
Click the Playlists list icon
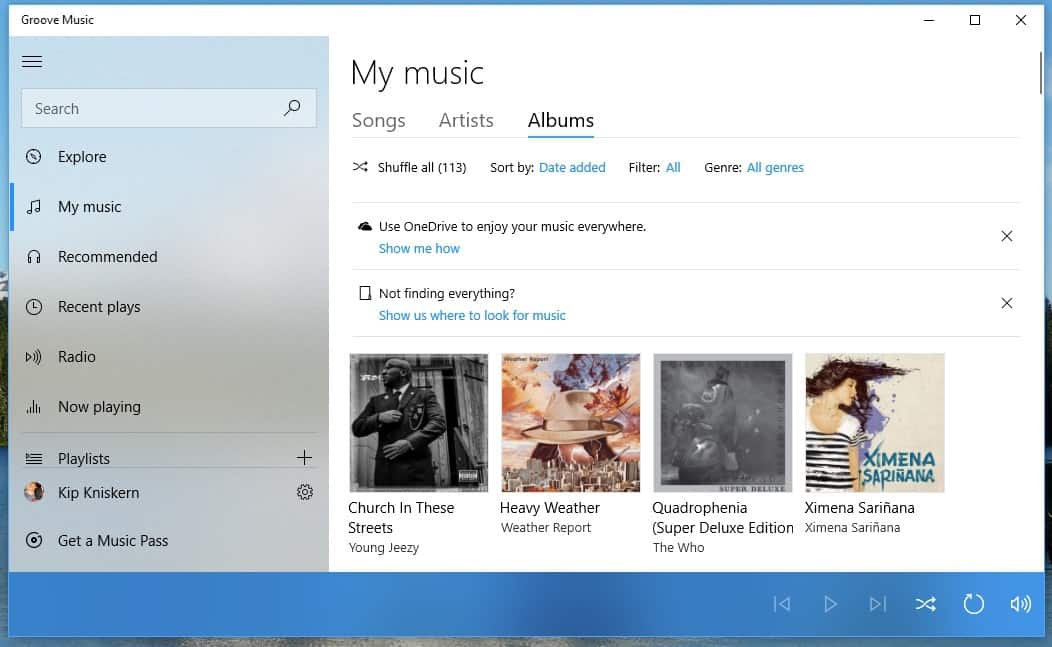34,458
